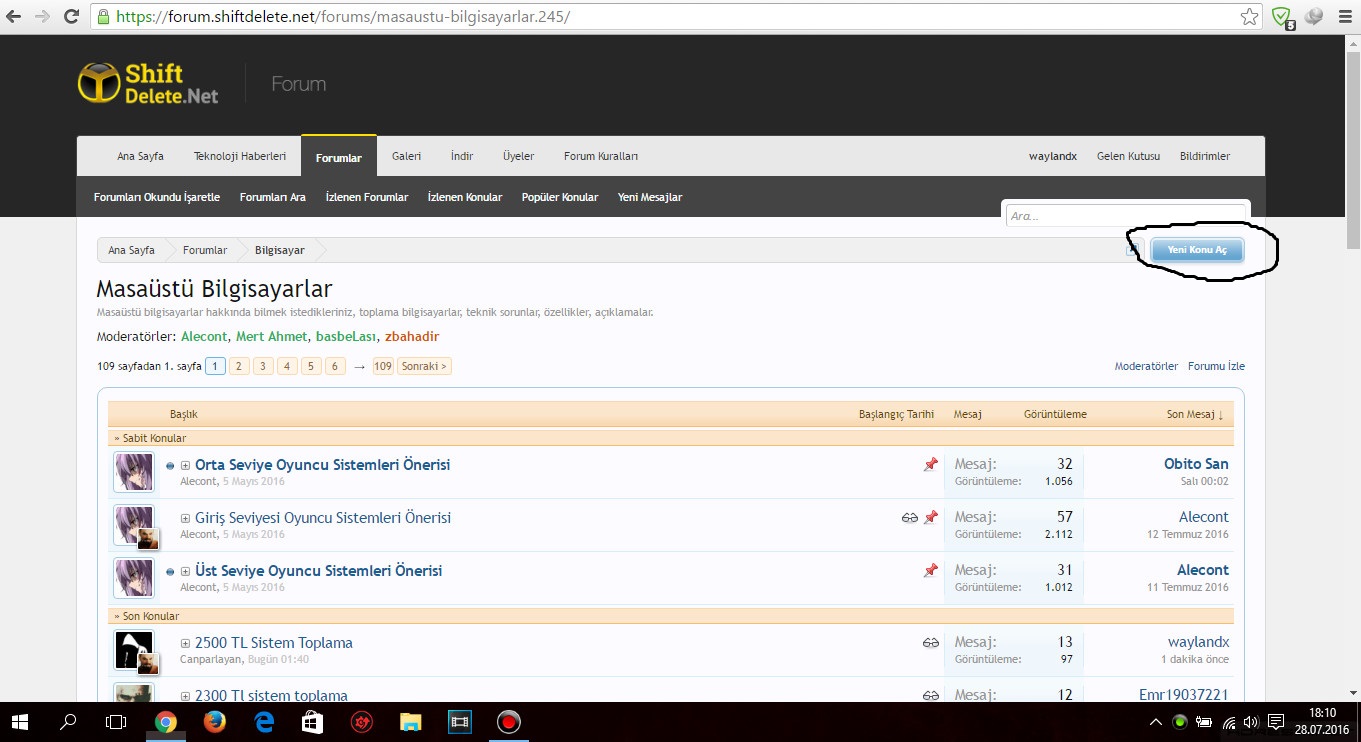
Task: Select Yeni Mesajlar in the sub-navigation bar
Action: click(x=650, y=197)
